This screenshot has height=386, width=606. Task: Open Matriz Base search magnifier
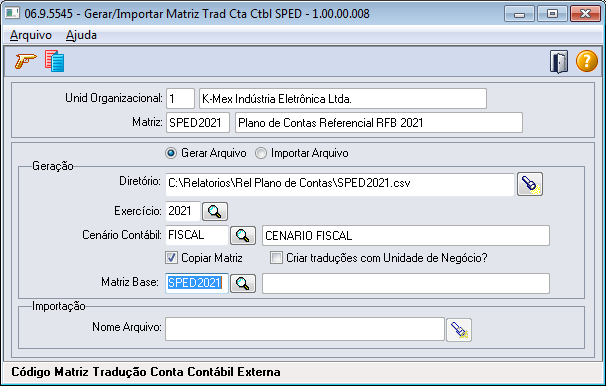point(243,283)
